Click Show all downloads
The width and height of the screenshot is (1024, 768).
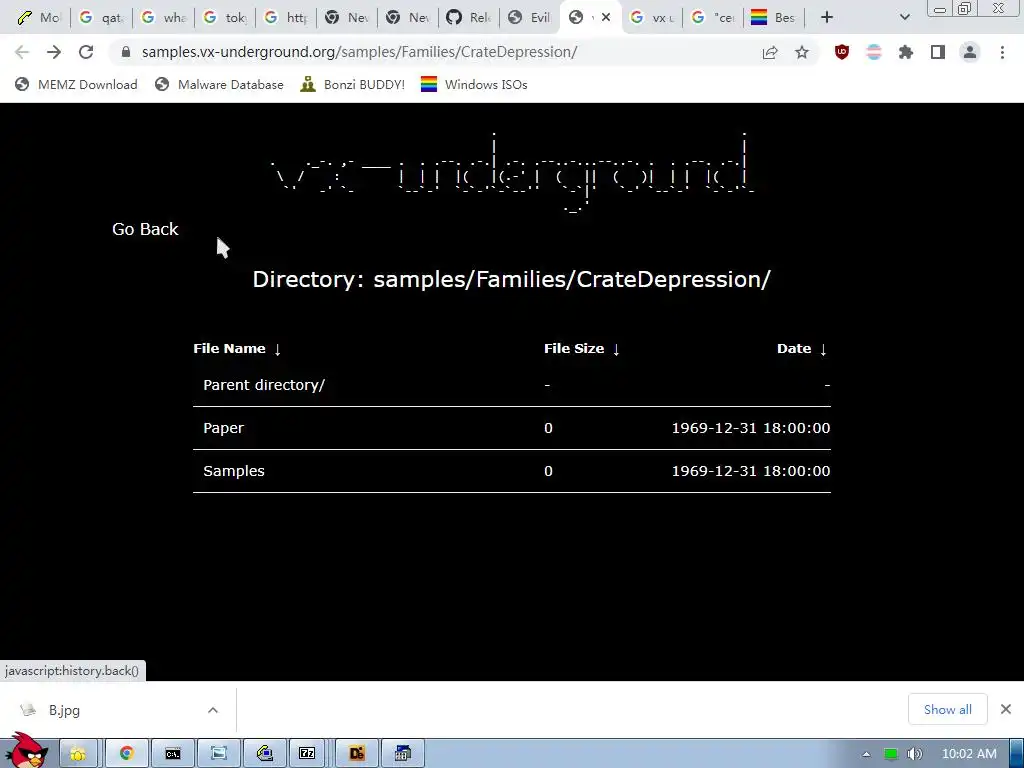pyautogui.click(x=948, y=710)
